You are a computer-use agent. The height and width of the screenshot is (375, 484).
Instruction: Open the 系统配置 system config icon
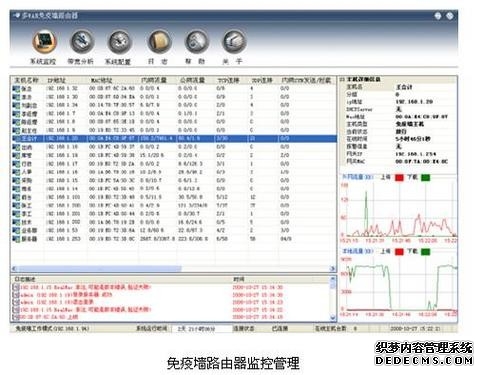point(120,42)
